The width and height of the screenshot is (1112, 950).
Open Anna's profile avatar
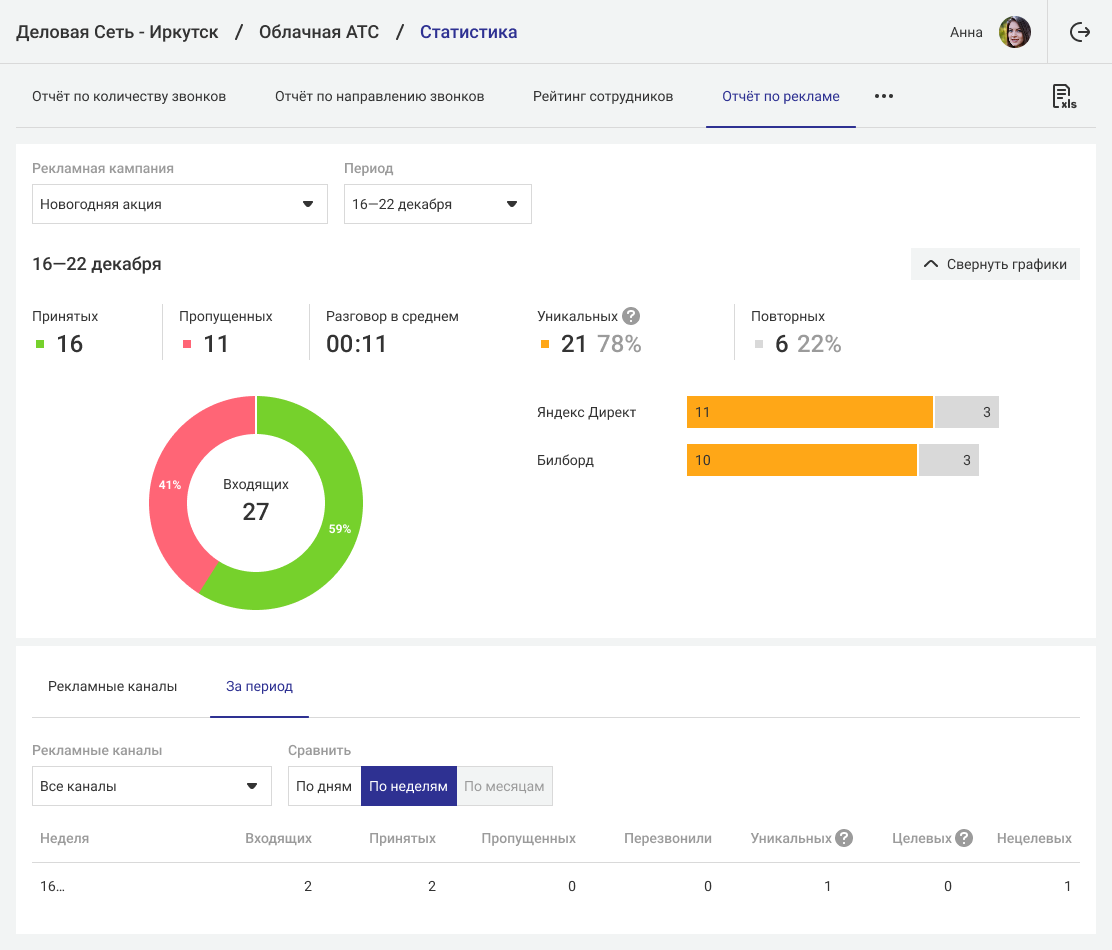pos(1014,32)
